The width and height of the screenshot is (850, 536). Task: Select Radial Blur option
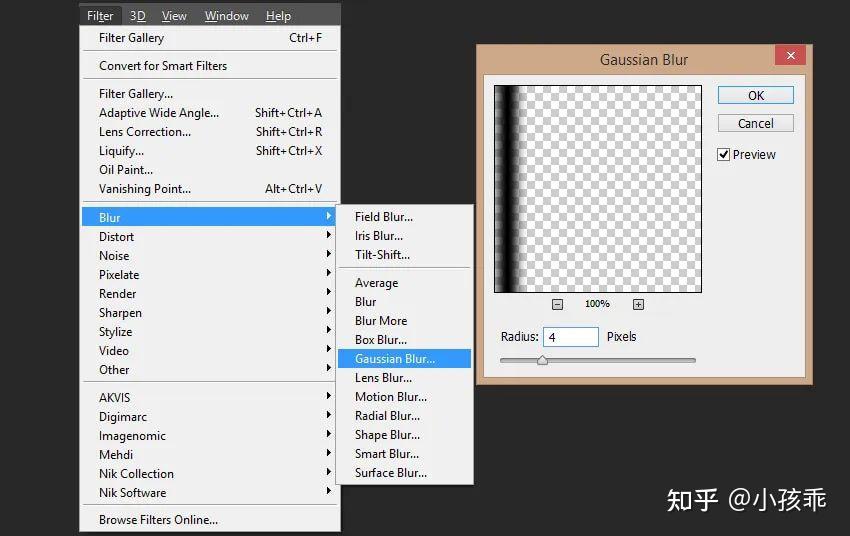click(404, 415)
